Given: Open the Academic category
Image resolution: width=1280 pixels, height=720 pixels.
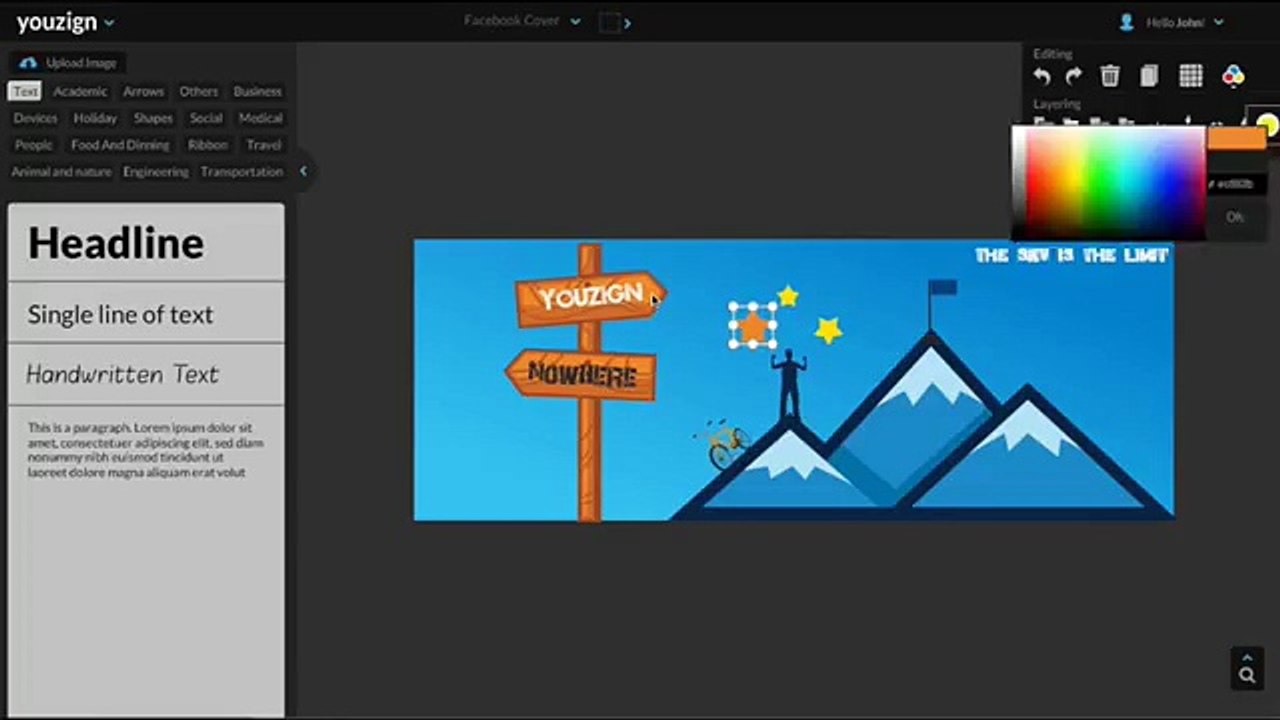Looking at the screenshot, I should coord(80,91).
